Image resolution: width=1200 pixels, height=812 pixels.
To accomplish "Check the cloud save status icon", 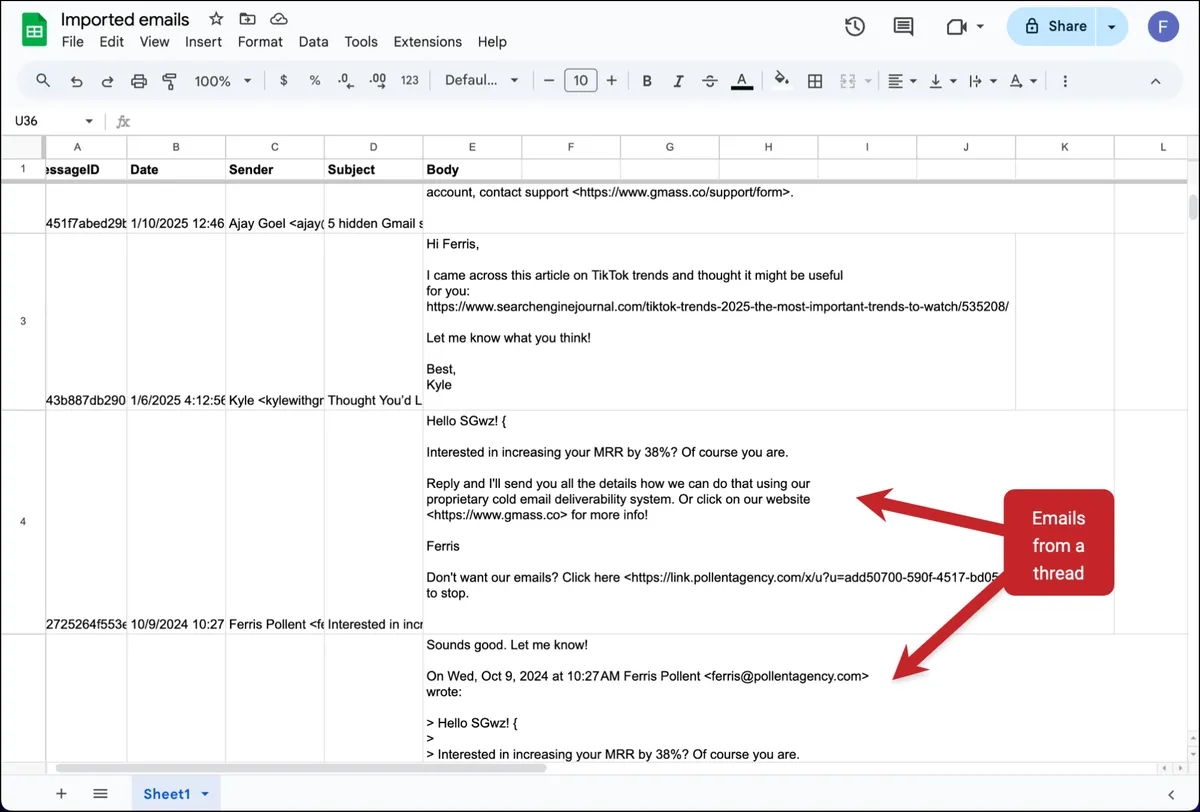I will (x=279, y=19).
